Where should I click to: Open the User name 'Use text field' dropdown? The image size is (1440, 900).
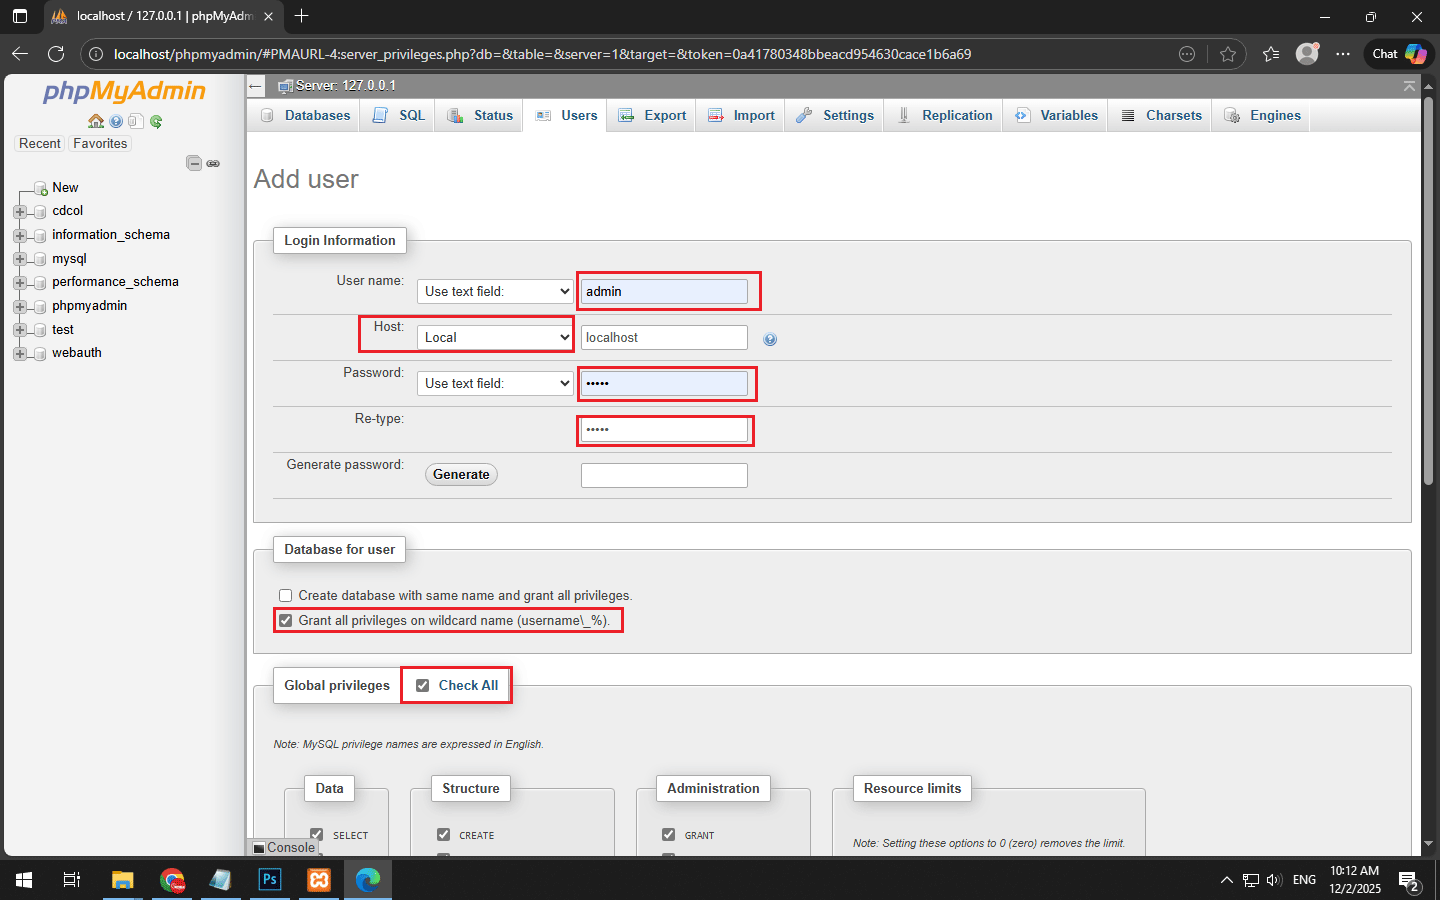coord(495,292)
